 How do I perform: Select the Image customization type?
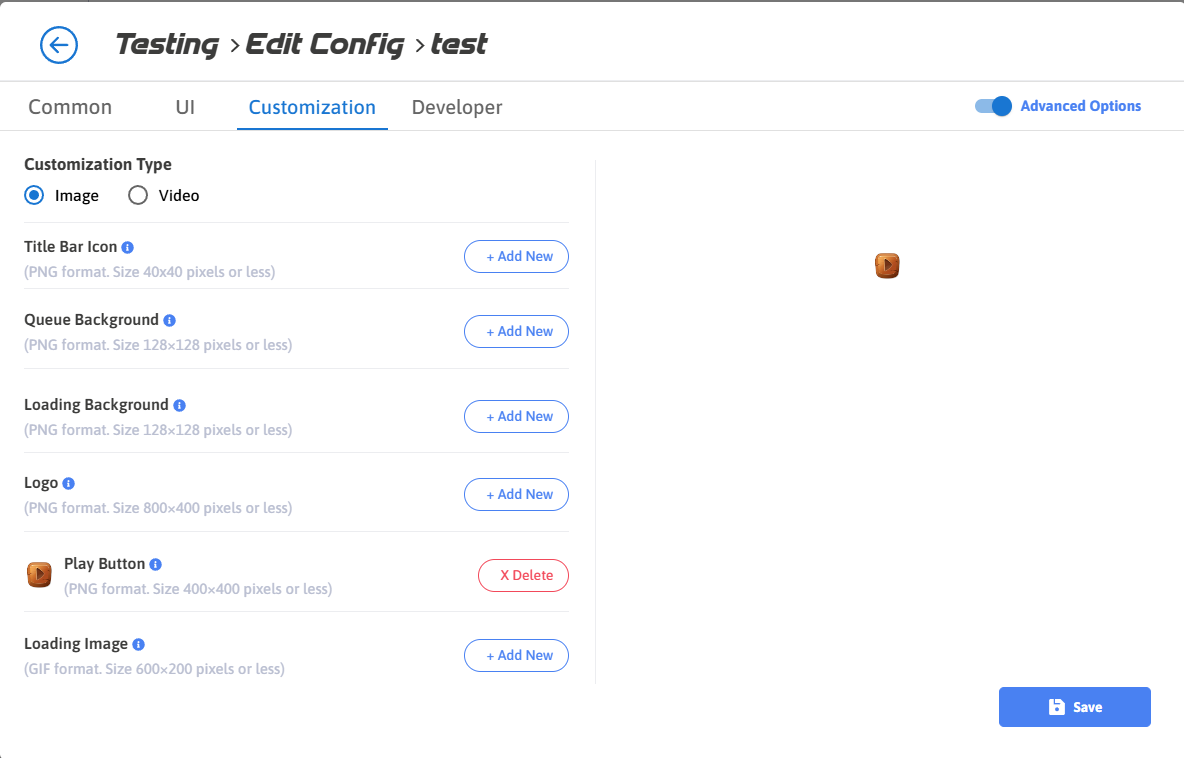pyautogui.click(x=35, y=196)
